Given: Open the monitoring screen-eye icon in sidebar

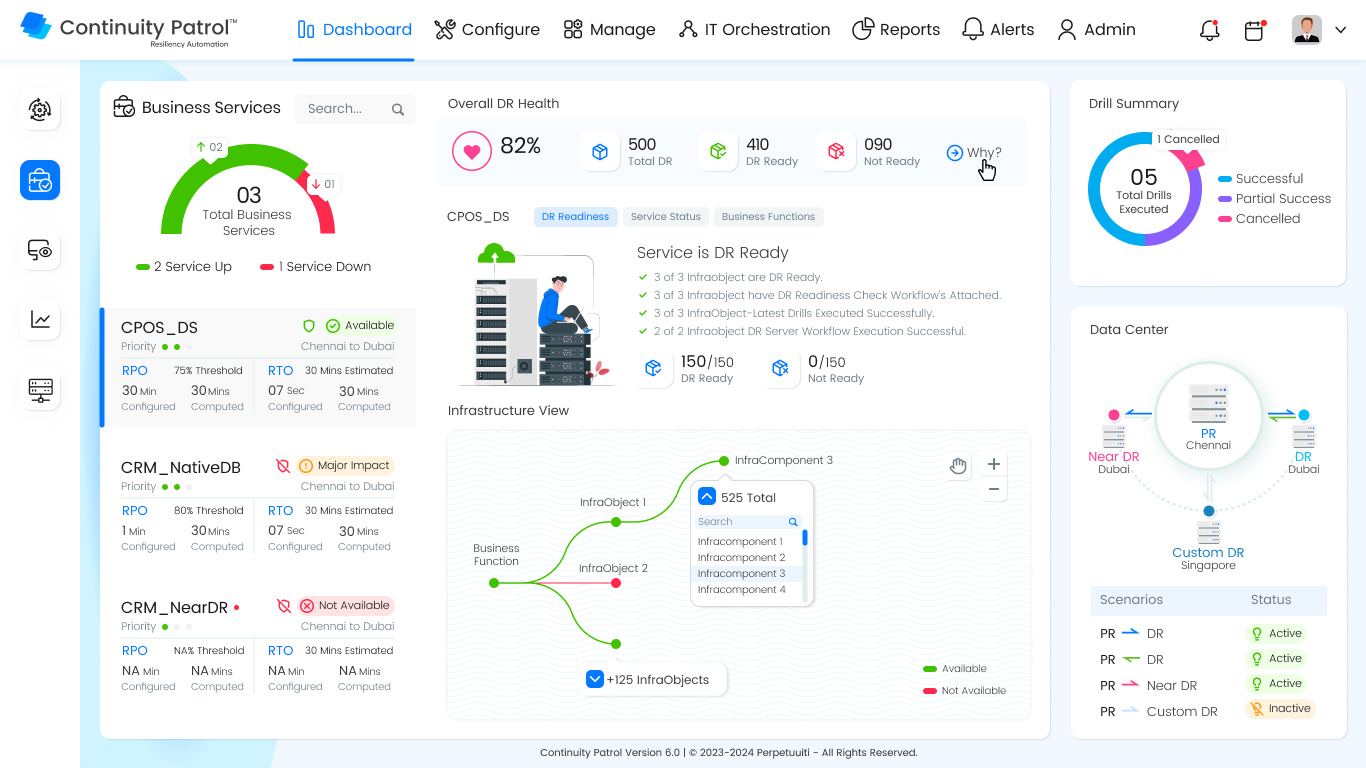Looking at the screenshot, I should pos(39,250).
